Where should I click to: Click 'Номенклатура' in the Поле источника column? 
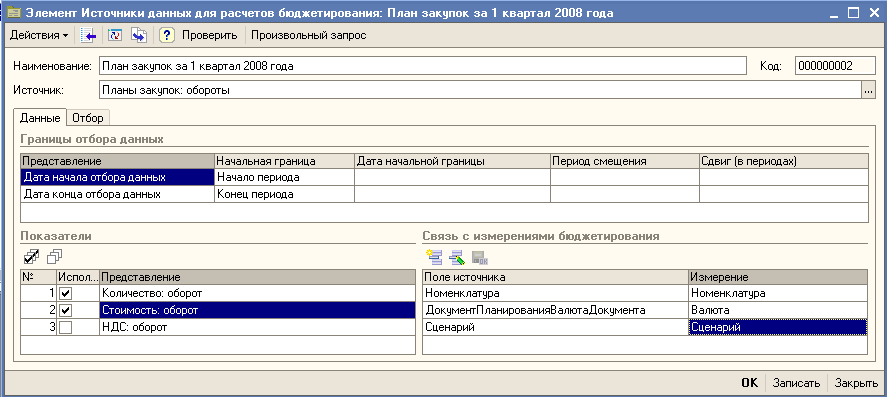(x=556, y=294)
